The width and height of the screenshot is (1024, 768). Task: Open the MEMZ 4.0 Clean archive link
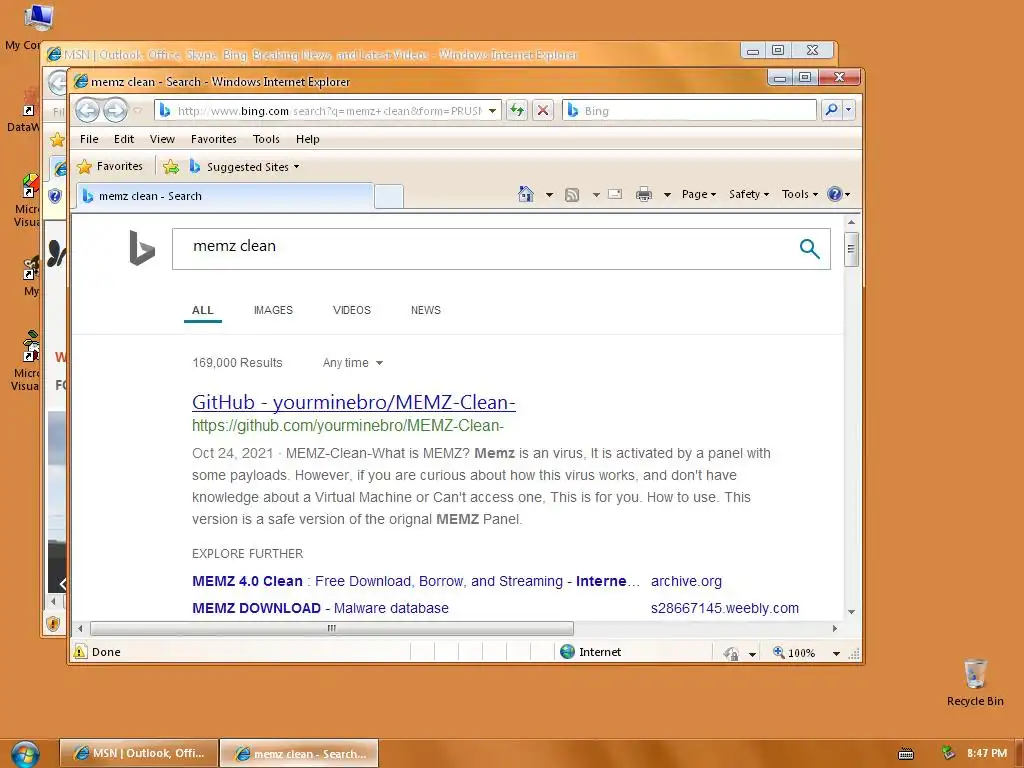pyautogui.click(x=415, y=581)
